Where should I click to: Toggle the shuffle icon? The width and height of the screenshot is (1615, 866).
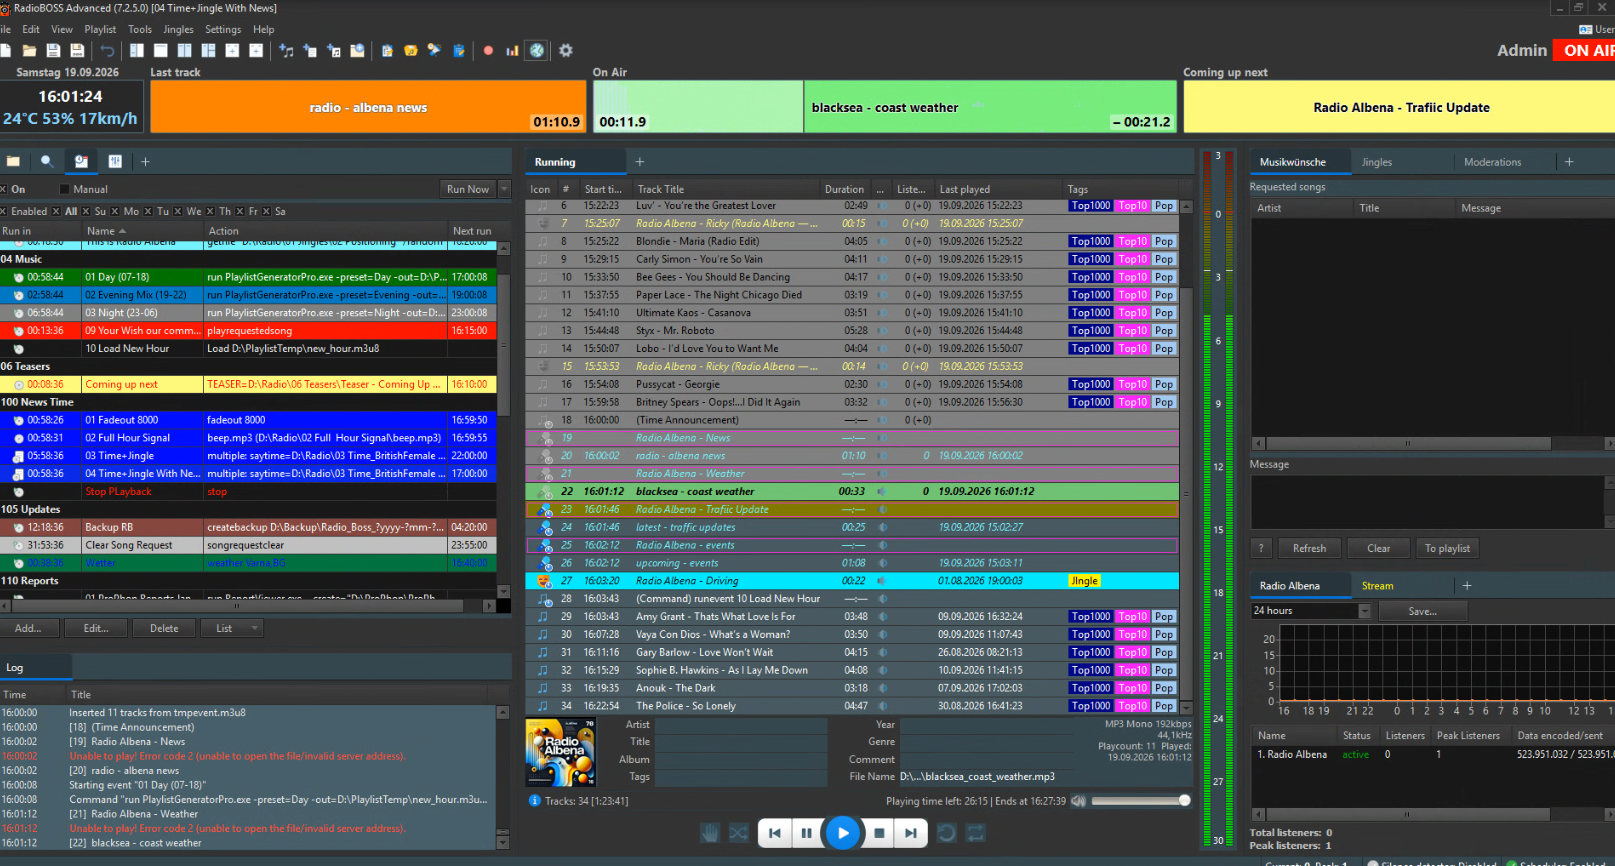[738, 833]
